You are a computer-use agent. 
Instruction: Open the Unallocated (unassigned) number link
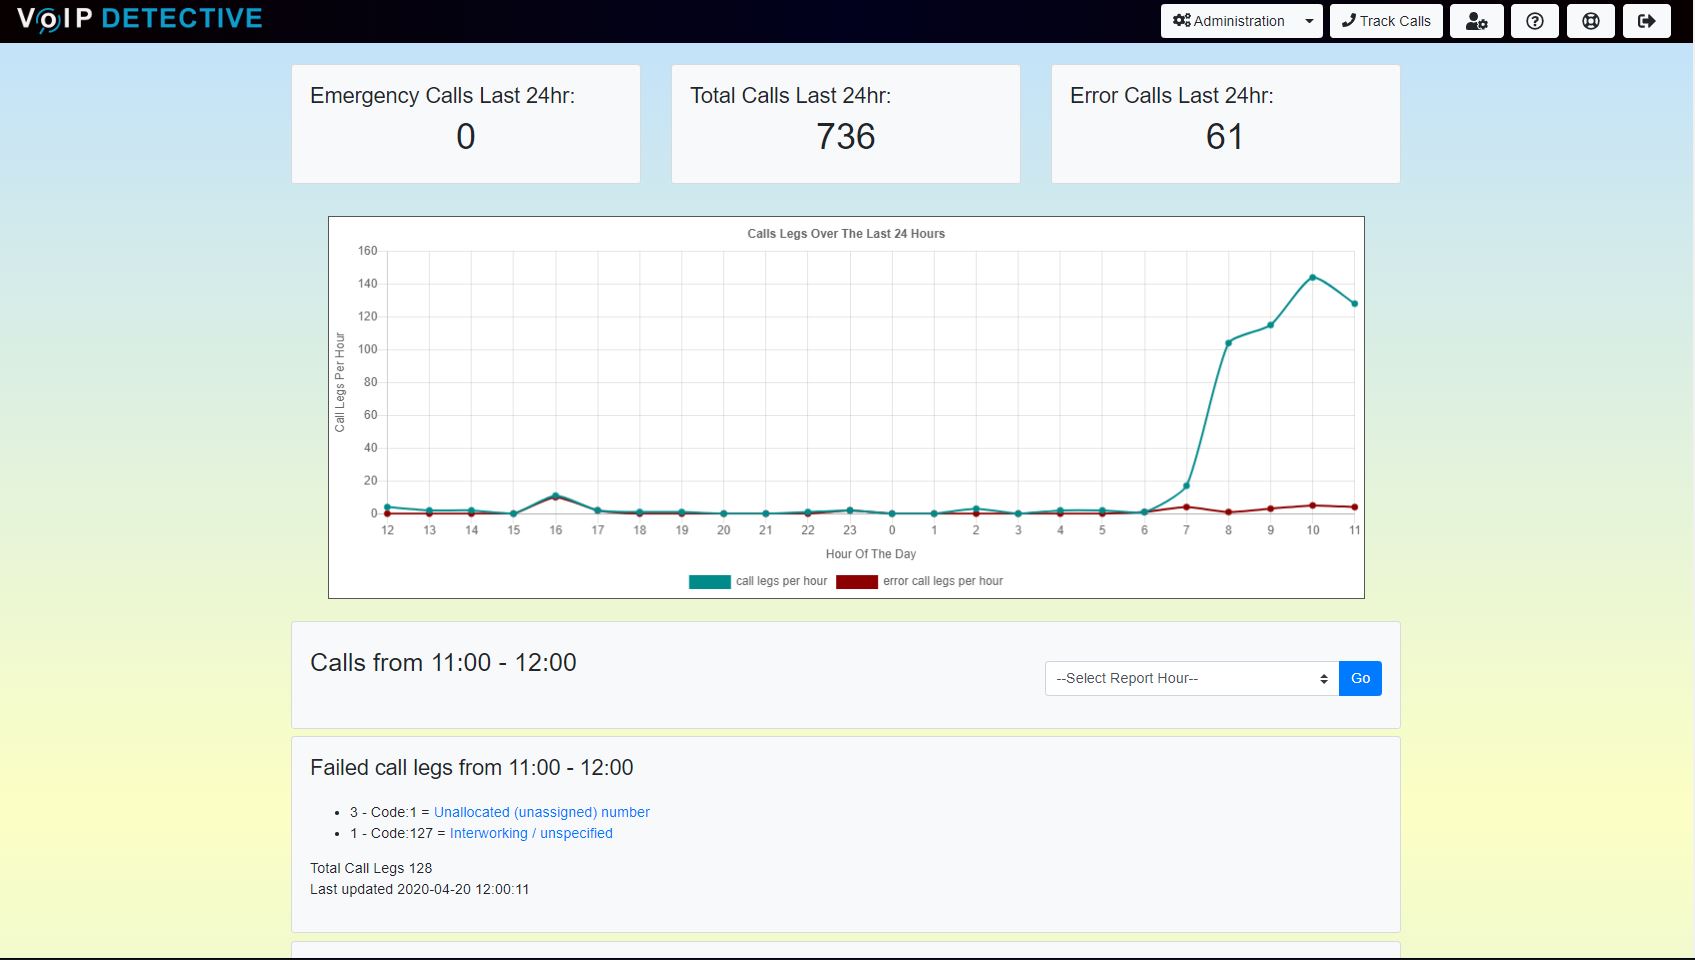pyautogui.click(x=541, y=812)
